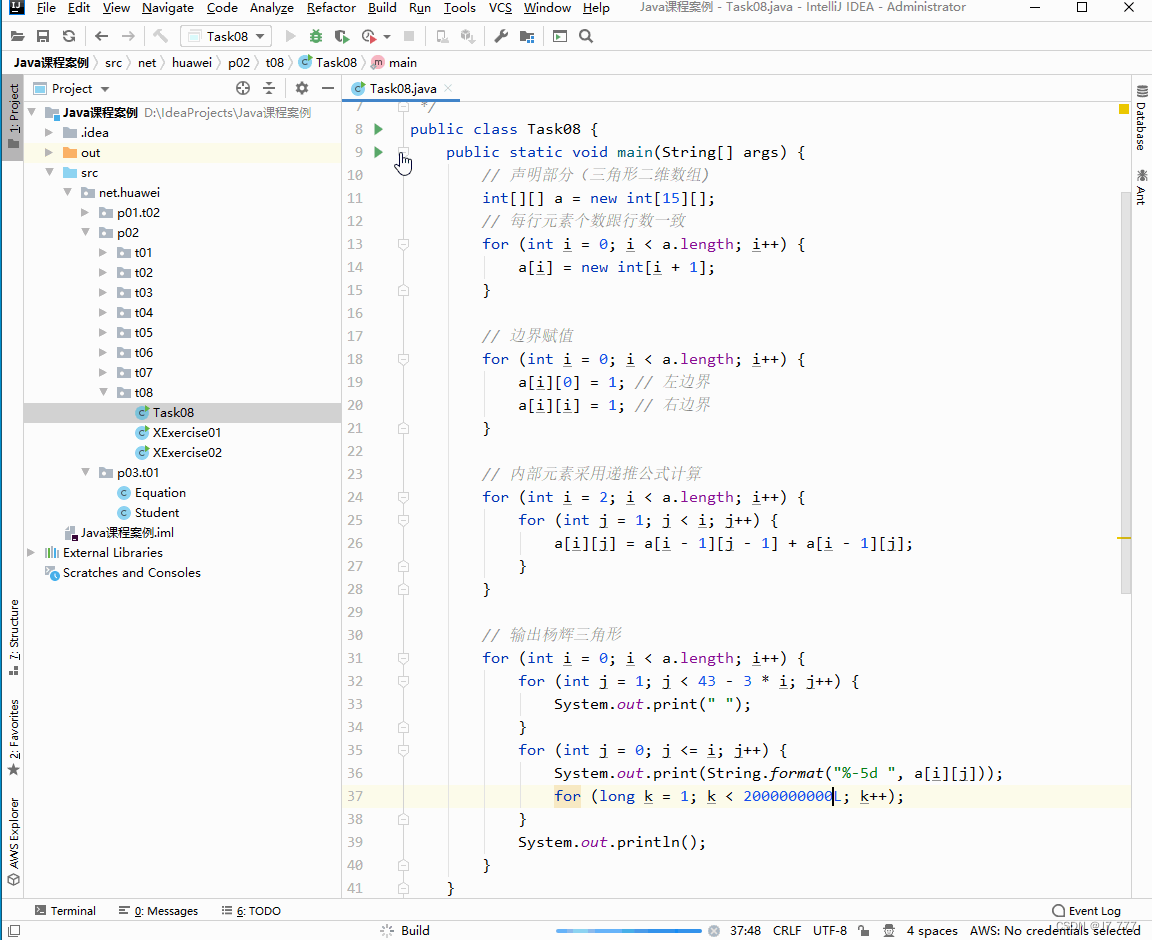Open the VCS menu
This screenshot has height=940, width=1152.
500,8
